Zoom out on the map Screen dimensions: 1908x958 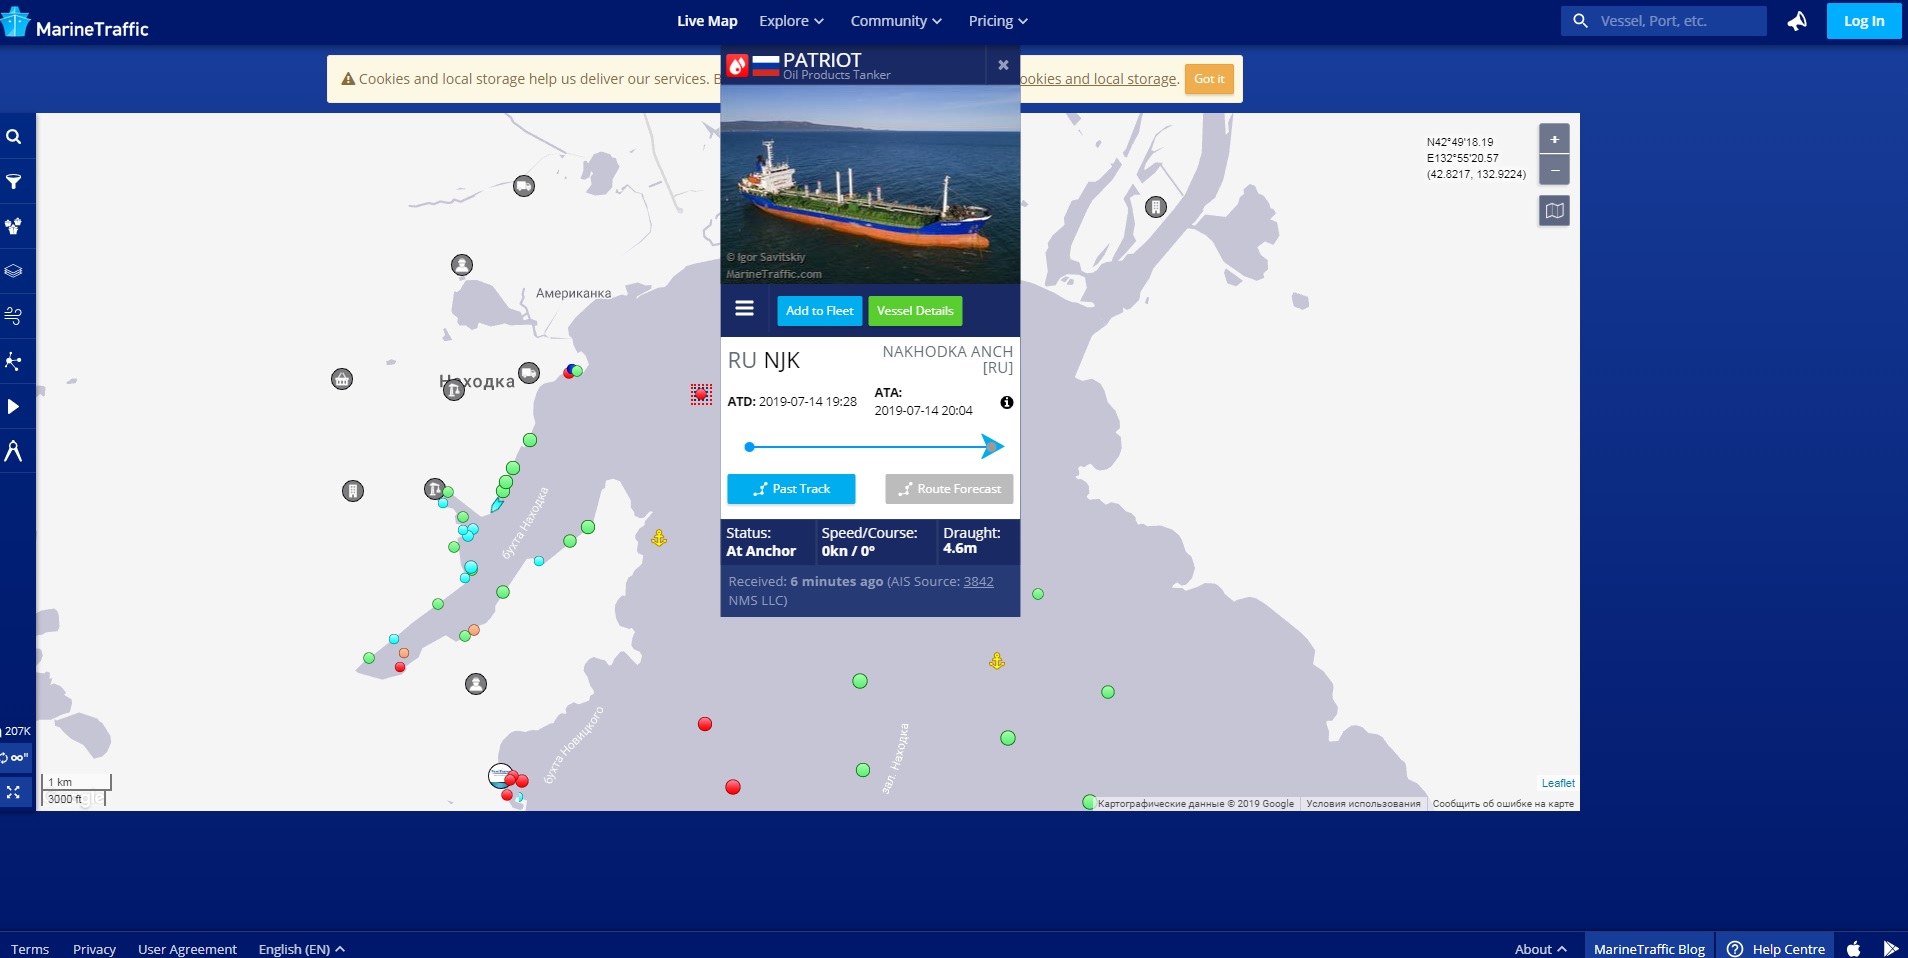(x=1554, y=170)
